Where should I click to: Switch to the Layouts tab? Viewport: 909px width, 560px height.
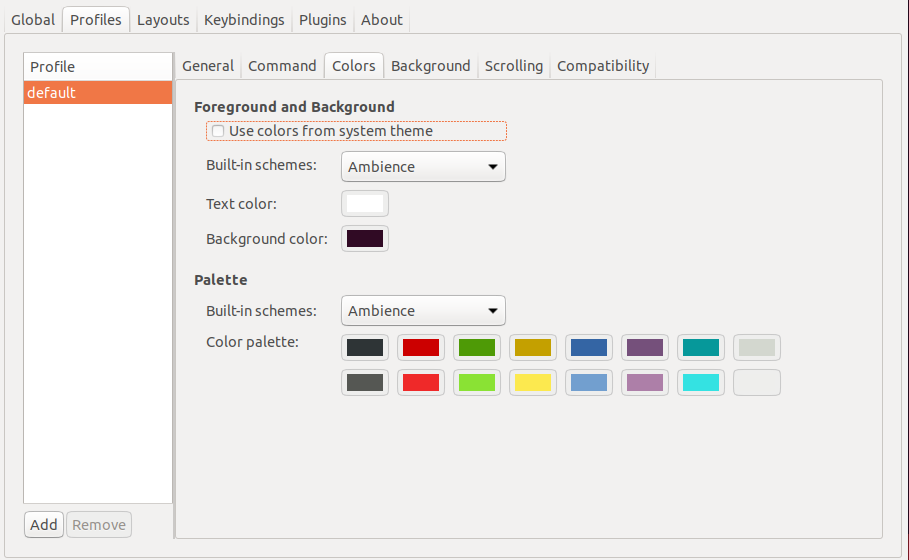[163, 20]
